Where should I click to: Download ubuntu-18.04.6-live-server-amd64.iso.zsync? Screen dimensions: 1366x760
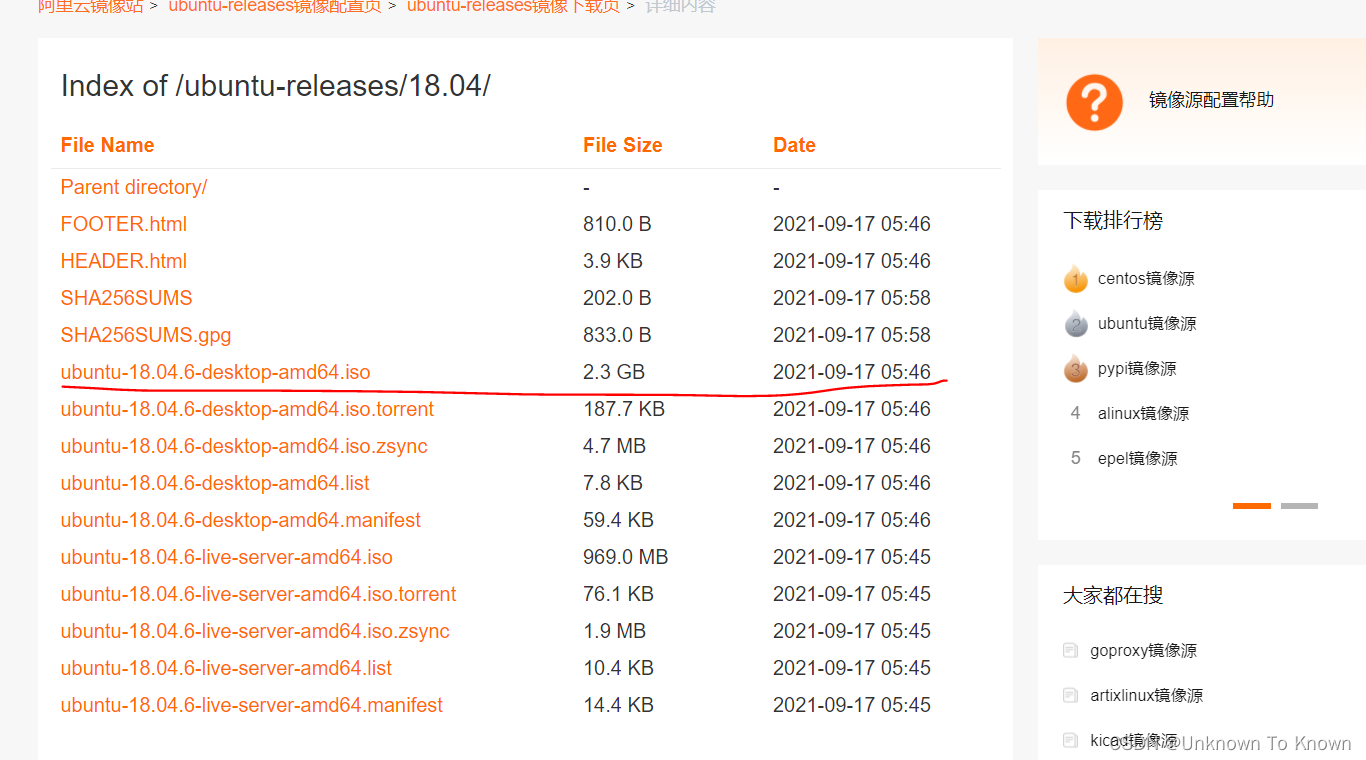(255, 631)
